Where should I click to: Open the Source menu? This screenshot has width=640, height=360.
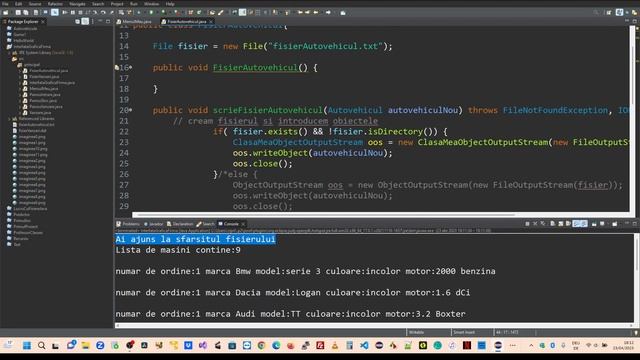click(x=35, y=4)
